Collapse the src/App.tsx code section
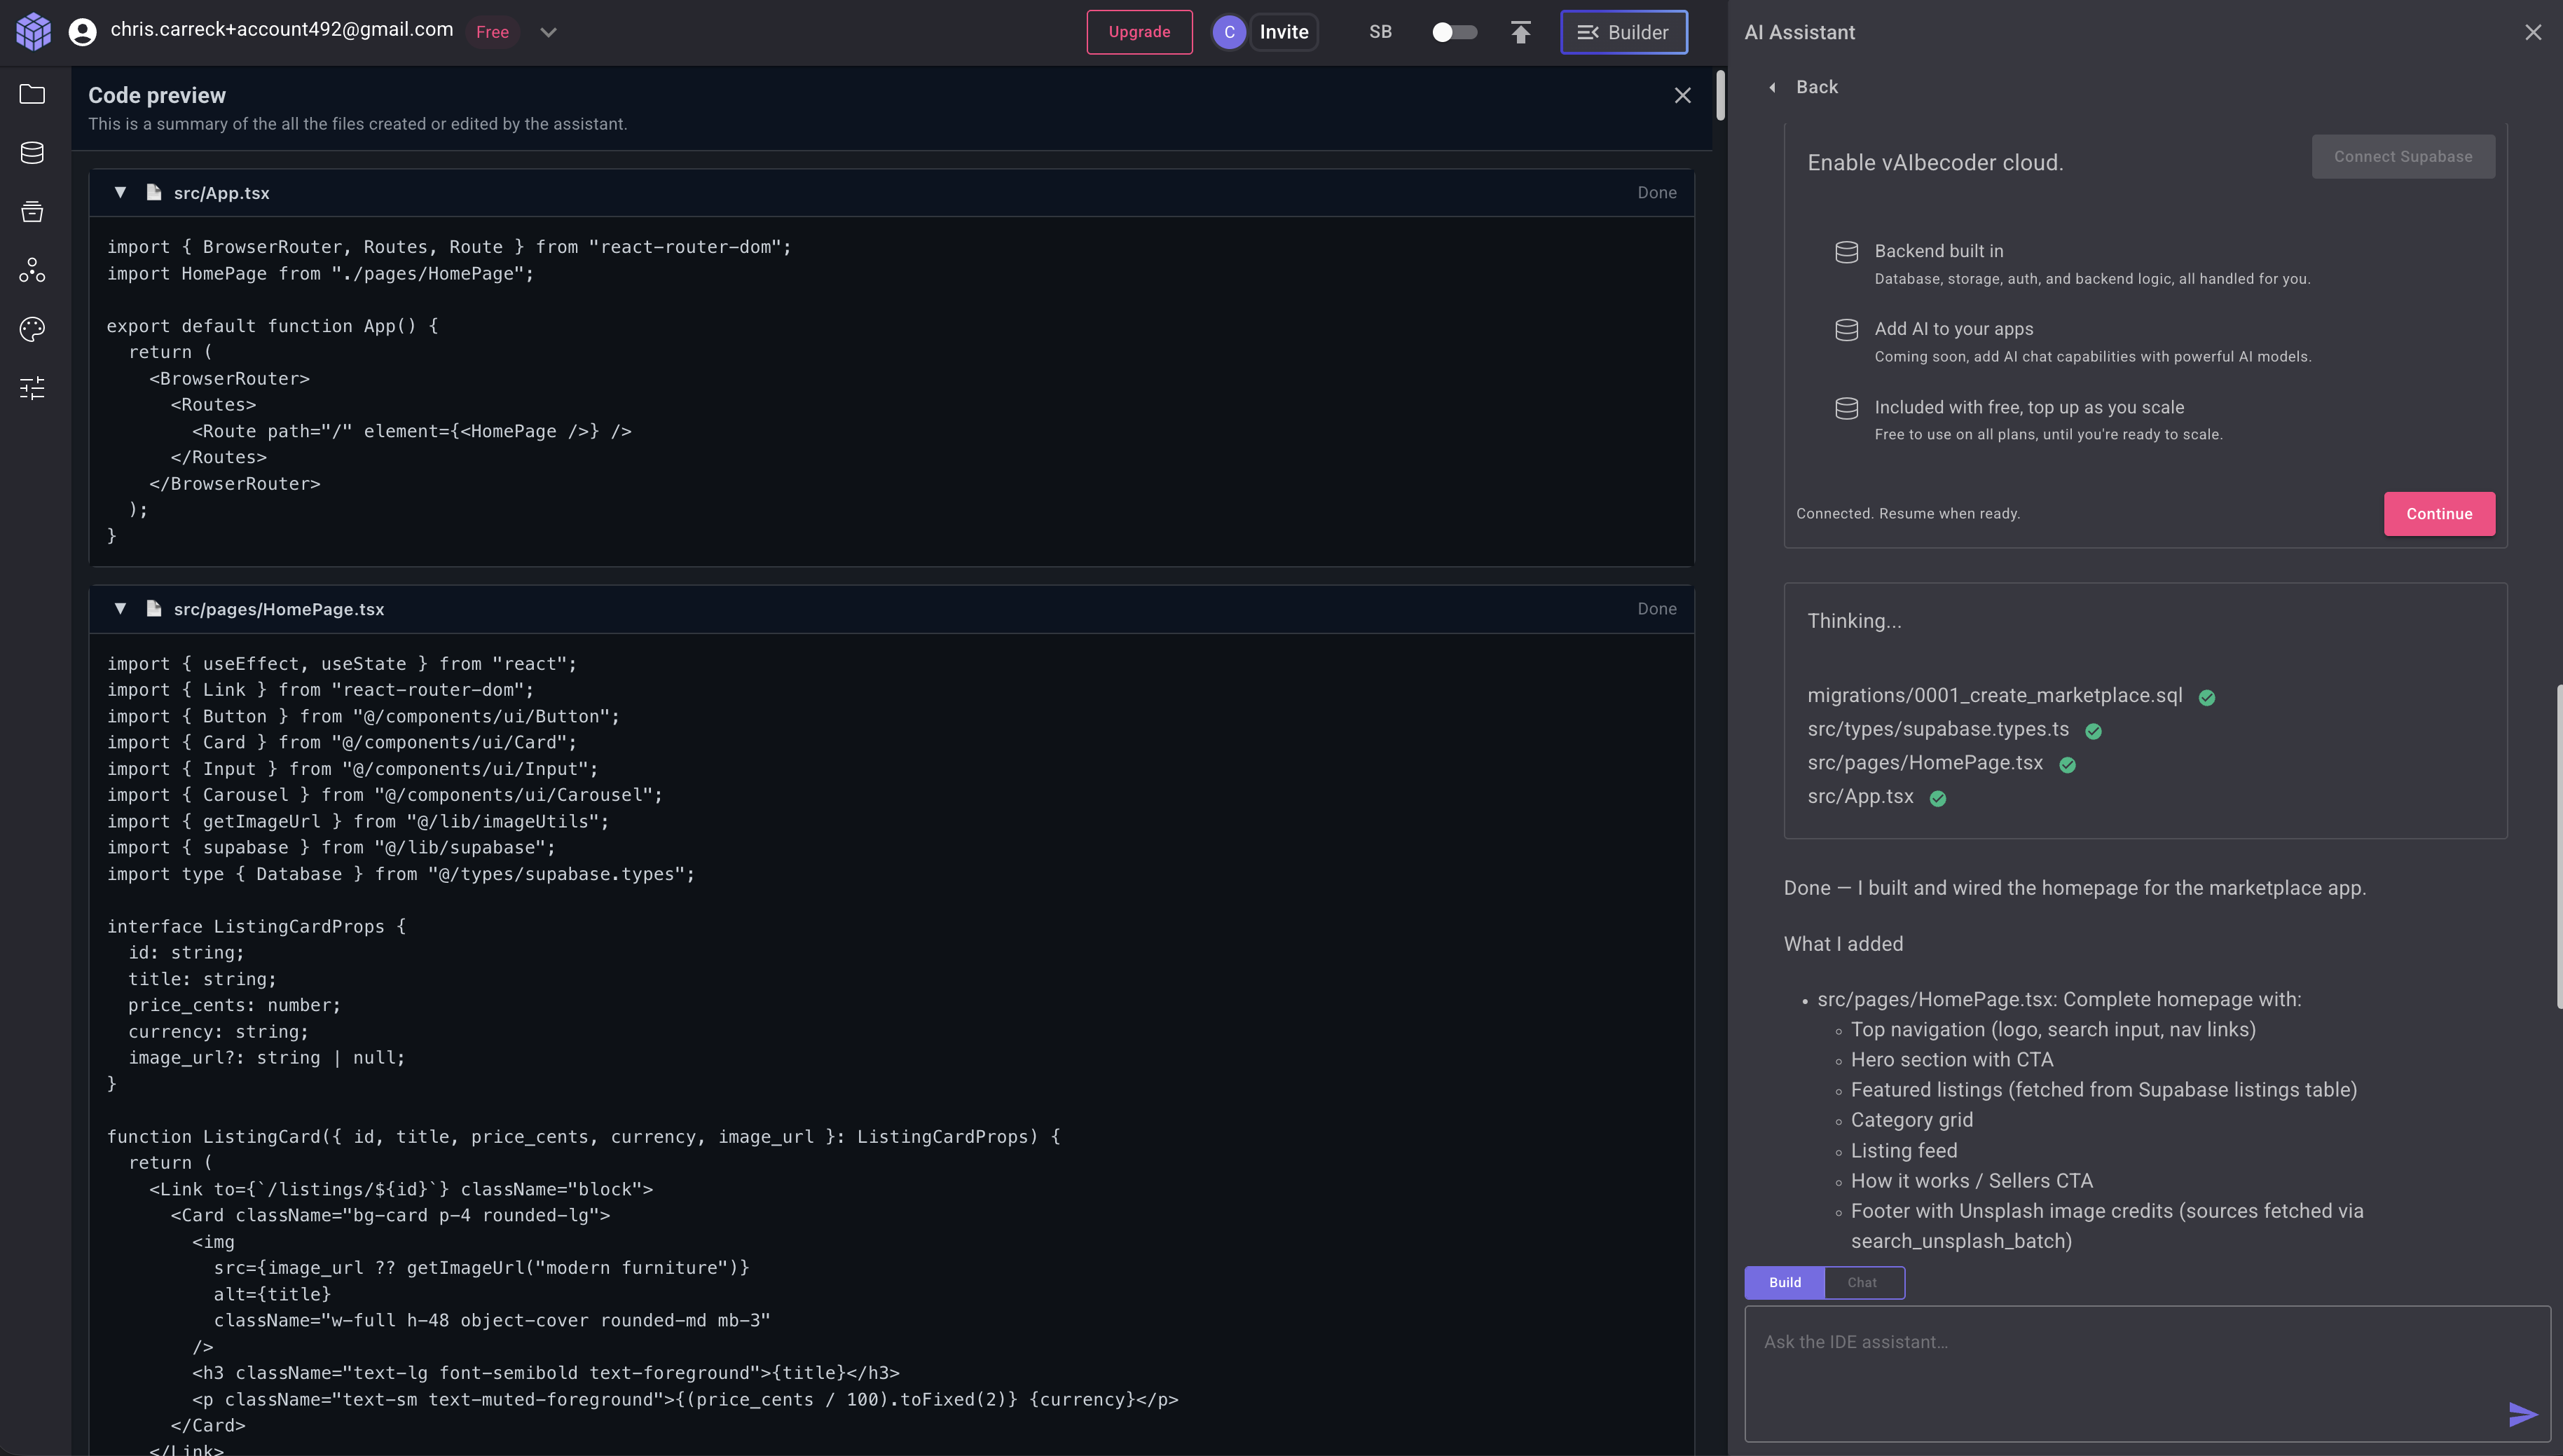The image size is (2563, 1456). 120,192
